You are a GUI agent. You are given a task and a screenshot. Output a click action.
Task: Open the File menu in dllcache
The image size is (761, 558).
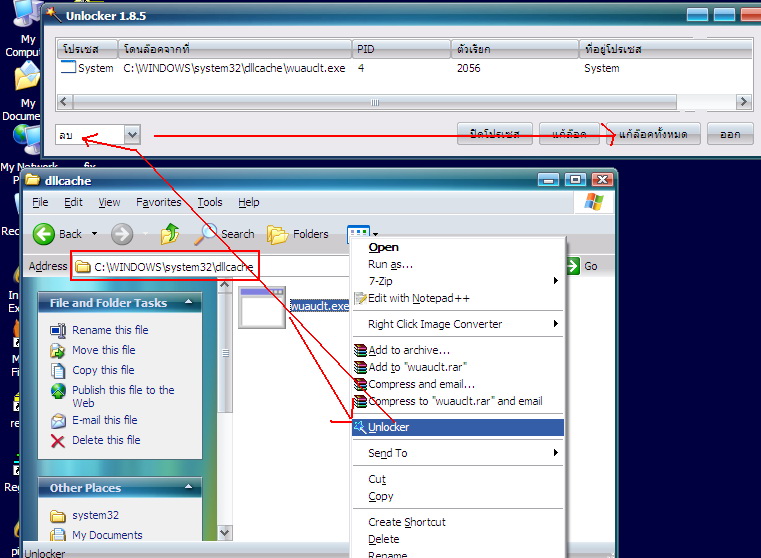[x=40, y=202]
